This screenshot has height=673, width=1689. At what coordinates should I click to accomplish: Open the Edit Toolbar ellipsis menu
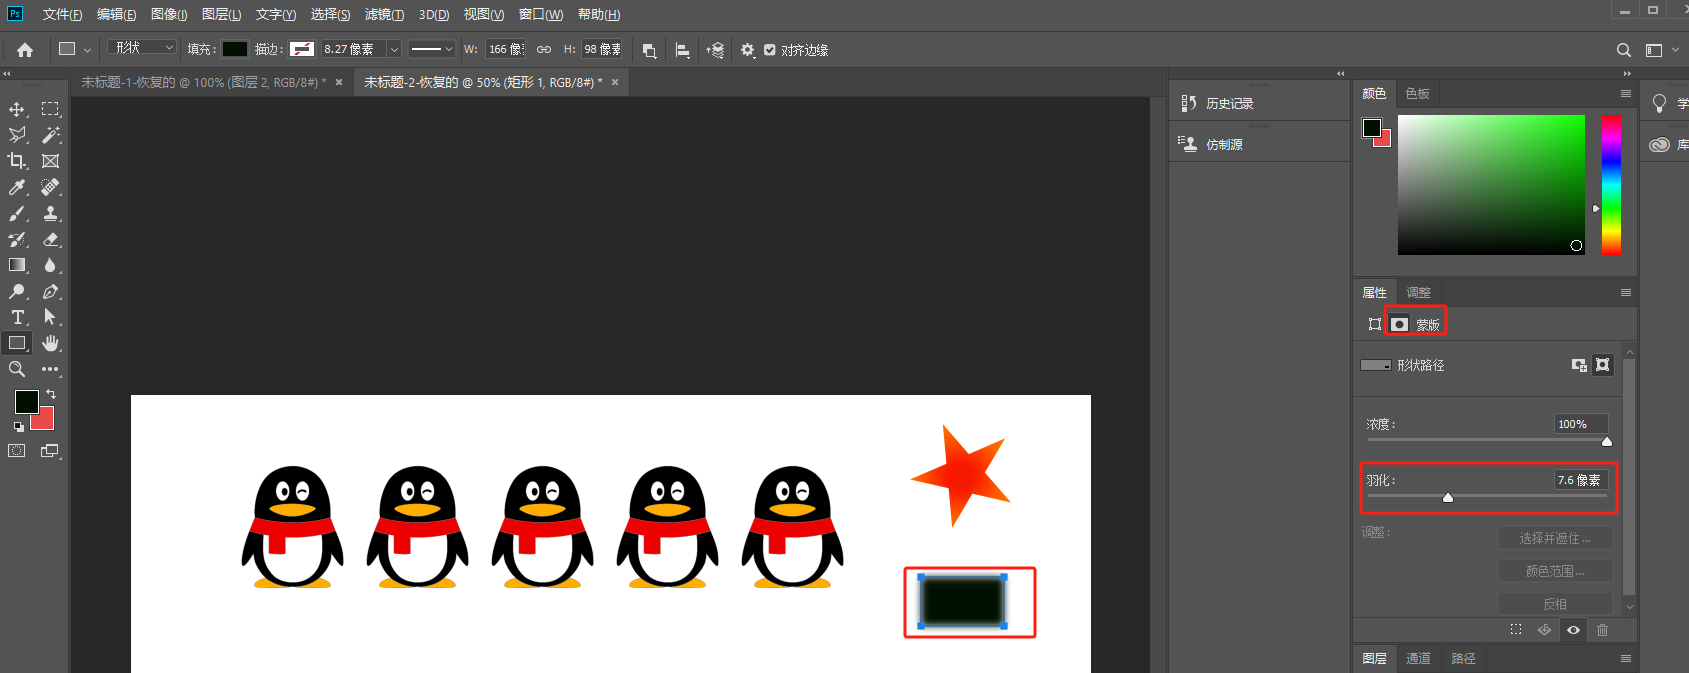pos(50,369)
